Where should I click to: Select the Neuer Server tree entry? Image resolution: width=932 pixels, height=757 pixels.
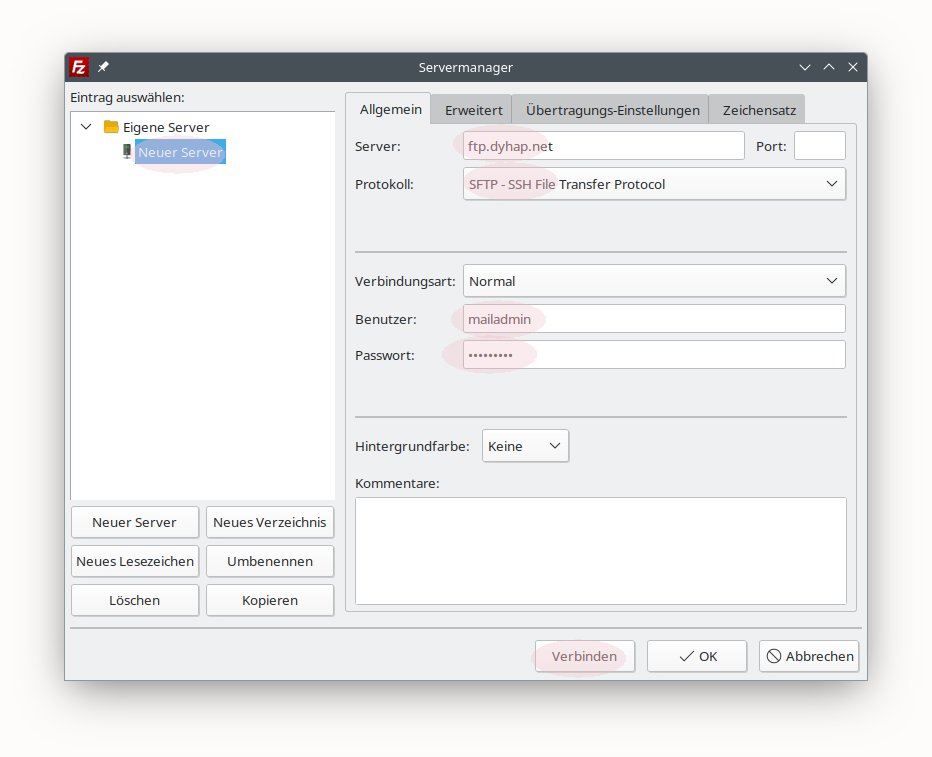tap(180, 152)
